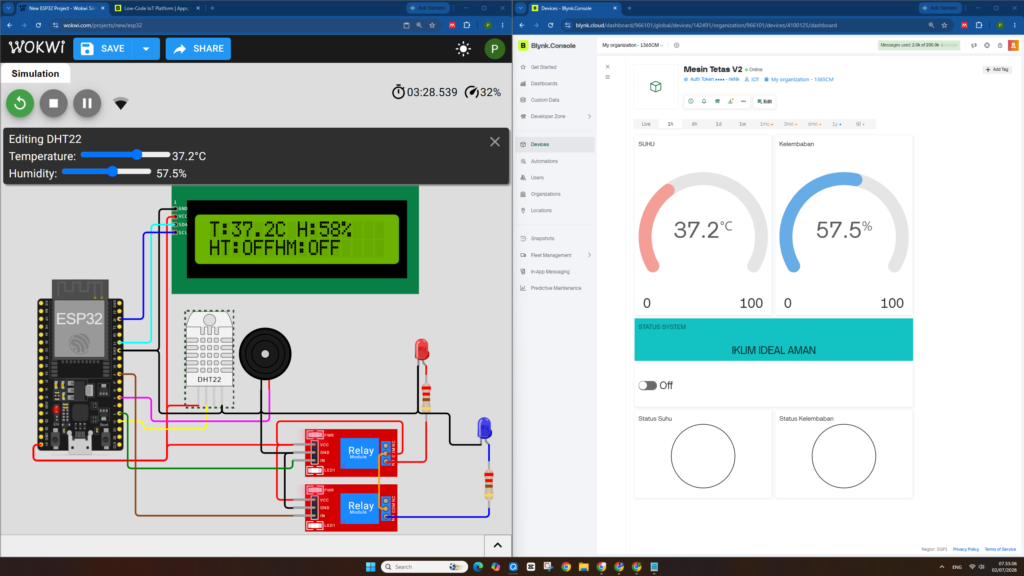Screen dimensions: 1024x576
Task: Click the WiFi status icon in Wokwi
Action: tap(121, 104)
